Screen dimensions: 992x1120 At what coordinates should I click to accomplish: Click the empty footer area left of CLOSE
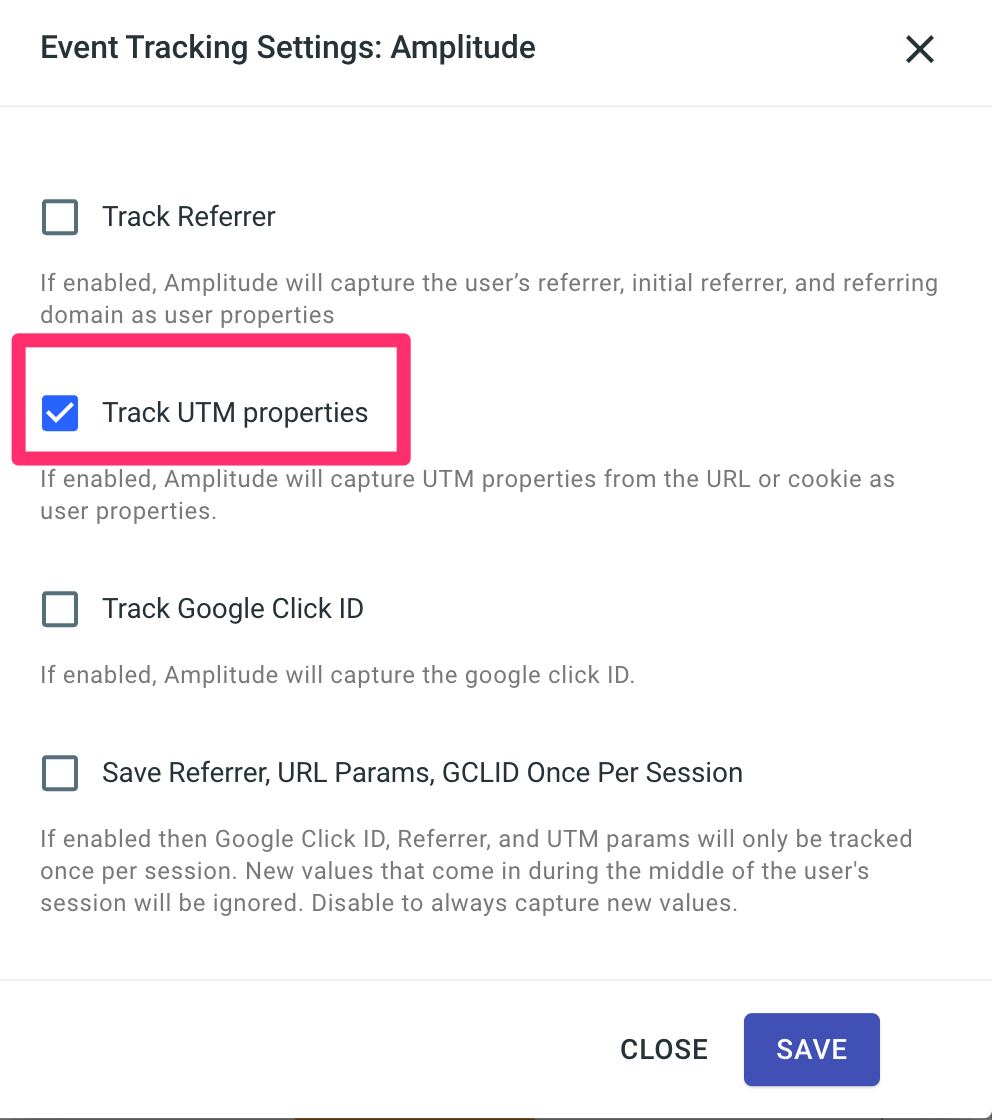(x=300, y=1049)
